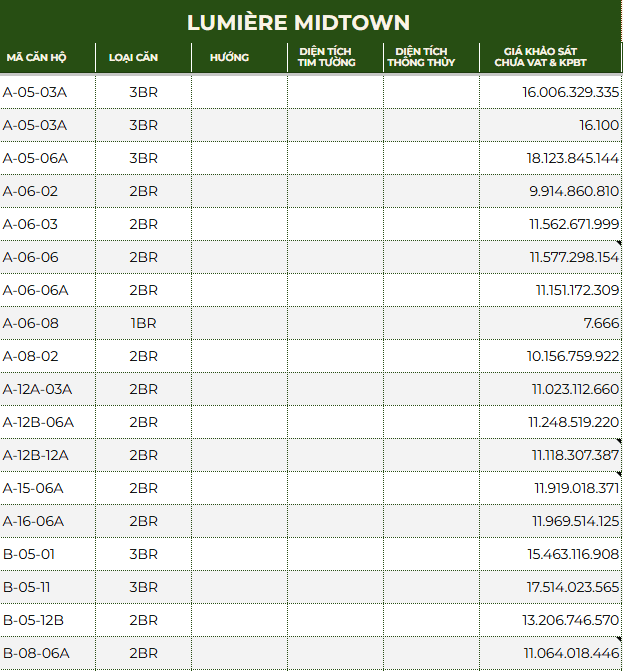The image size is (623, 671).
Task: Select the GIÁ KHẢO SÁT header cell
Action: point(540,57)
